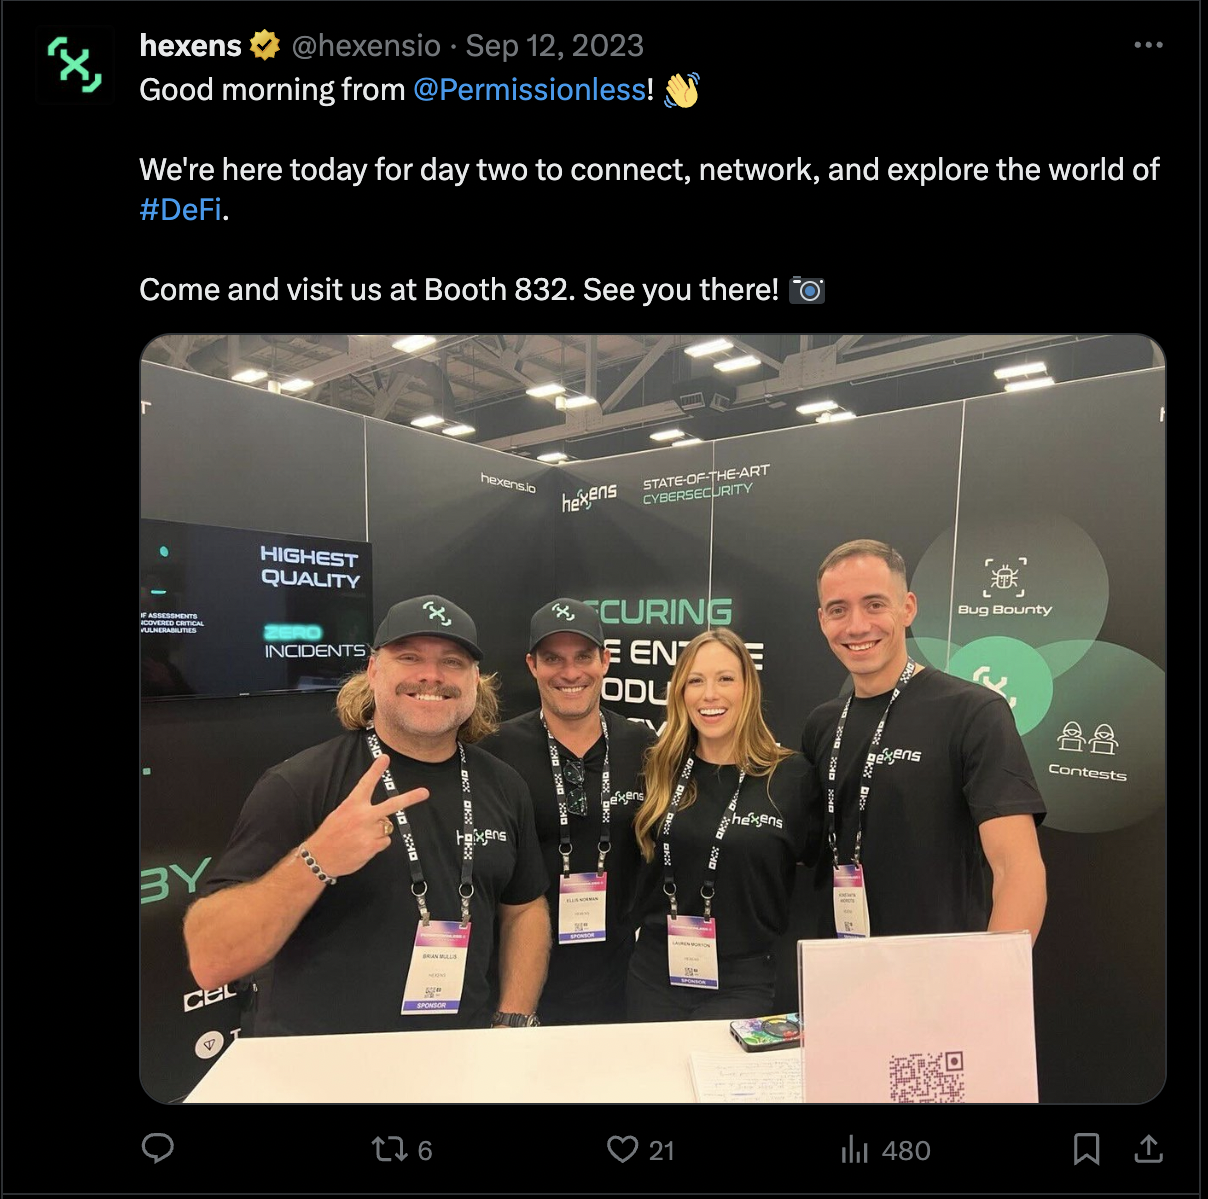Share the tweet via upload arrow icon
The width and height of the screenshot is (1208, 1199).
(x=1148, y=1149)
